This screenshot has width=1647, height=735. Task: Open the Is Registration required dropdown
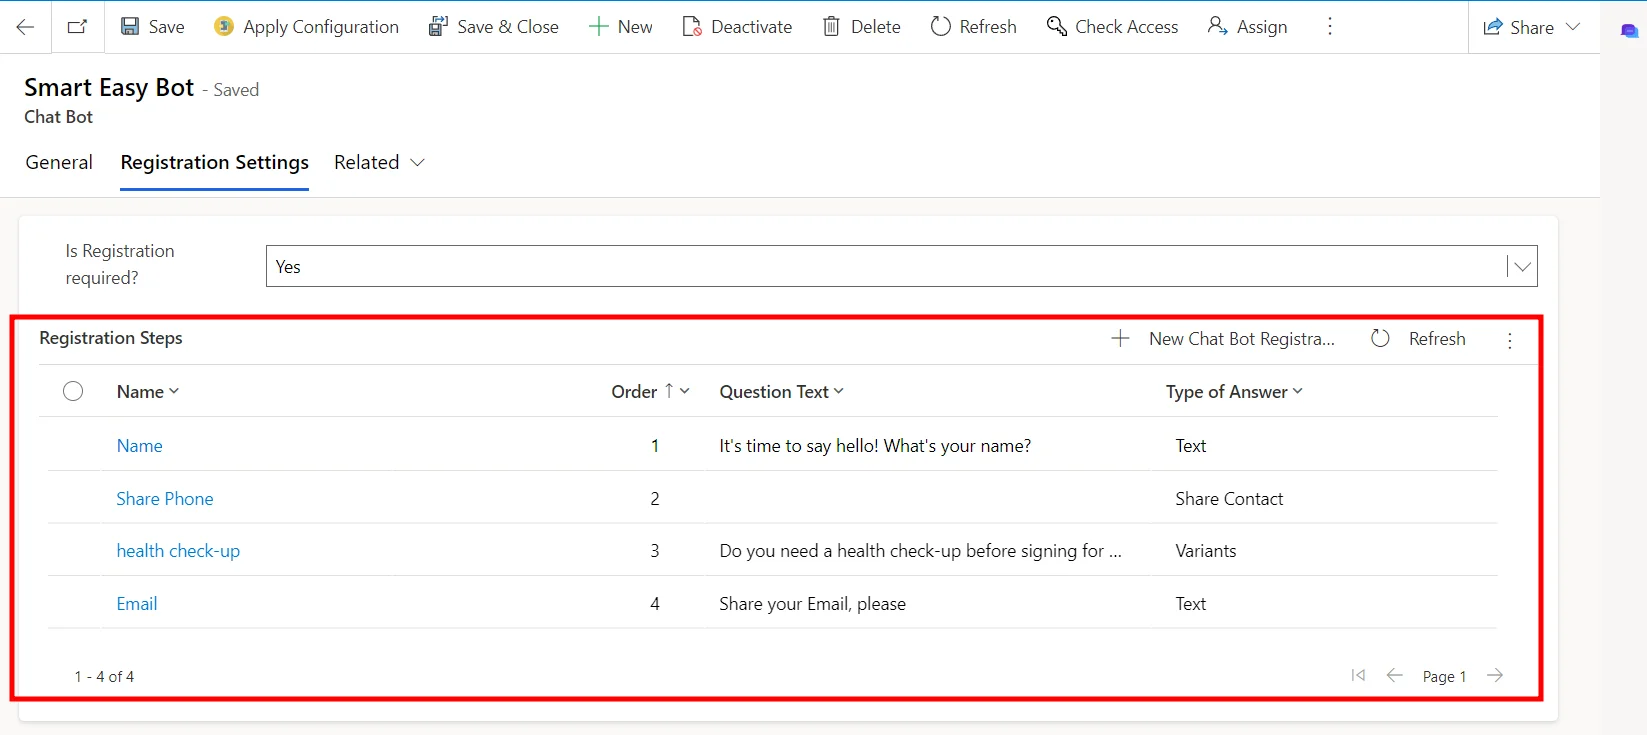(x=1521, y=267)
